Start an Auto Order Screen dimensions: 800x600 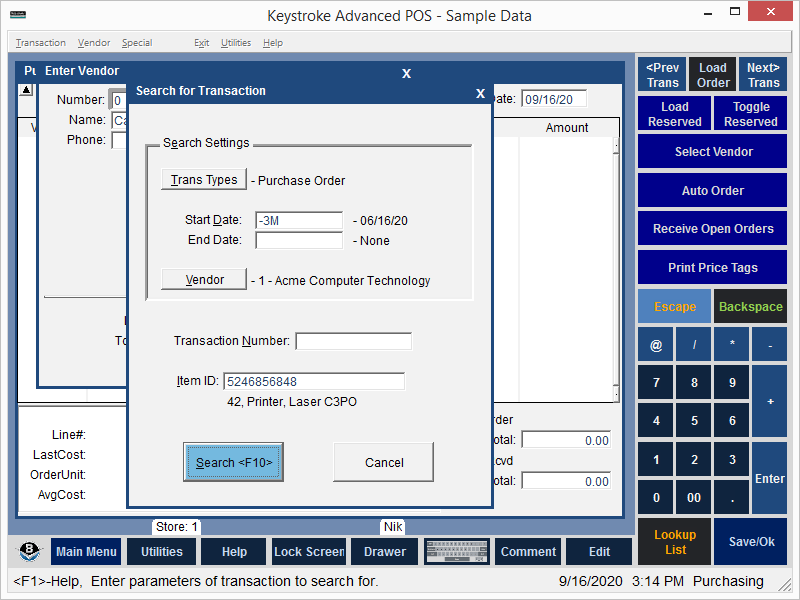pos(711,190)
